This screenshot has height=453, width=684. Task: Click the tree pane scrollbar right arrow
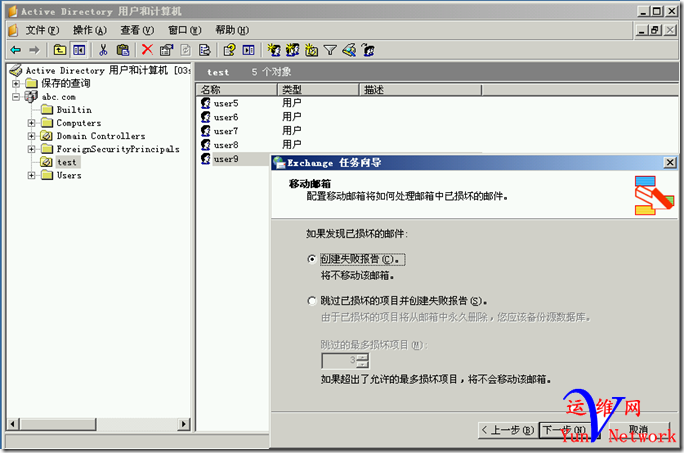[x=184, y=424]
